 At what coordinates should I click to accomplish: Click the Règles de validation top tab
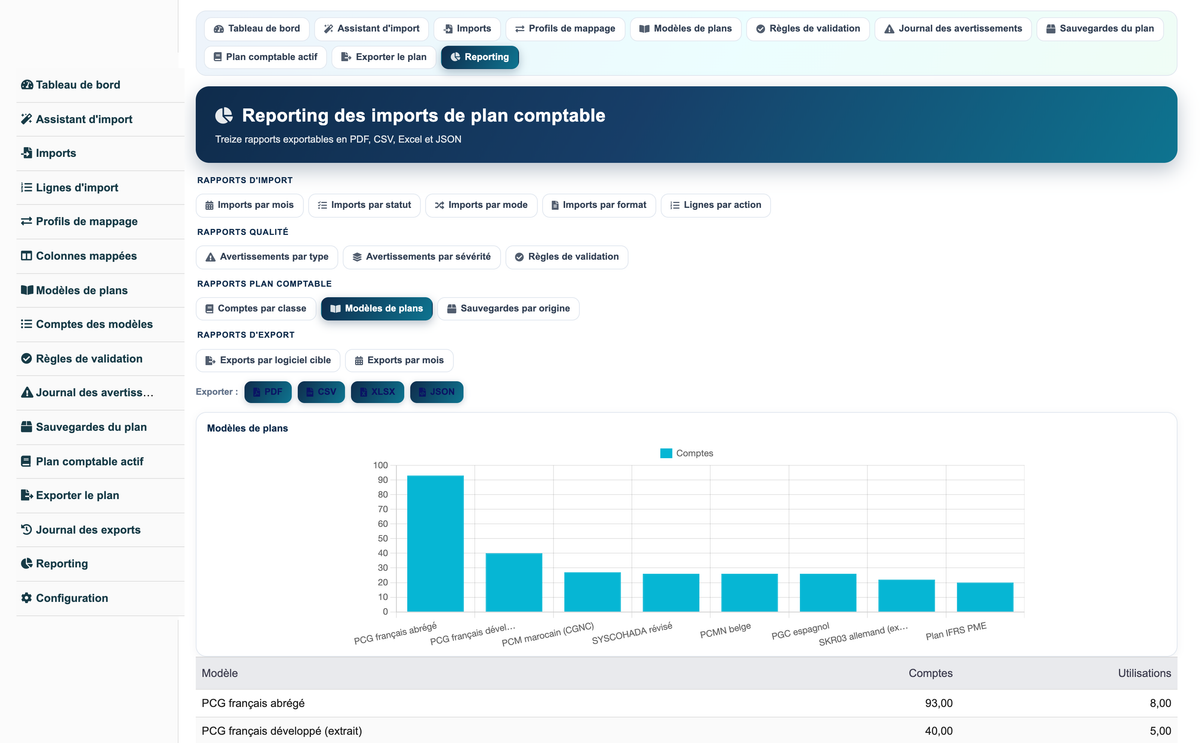808,29
